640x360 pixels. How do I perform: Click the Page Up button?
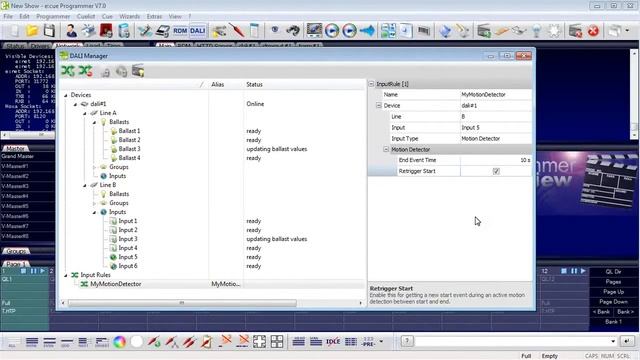pyautogui.click(x=613, y=292)
